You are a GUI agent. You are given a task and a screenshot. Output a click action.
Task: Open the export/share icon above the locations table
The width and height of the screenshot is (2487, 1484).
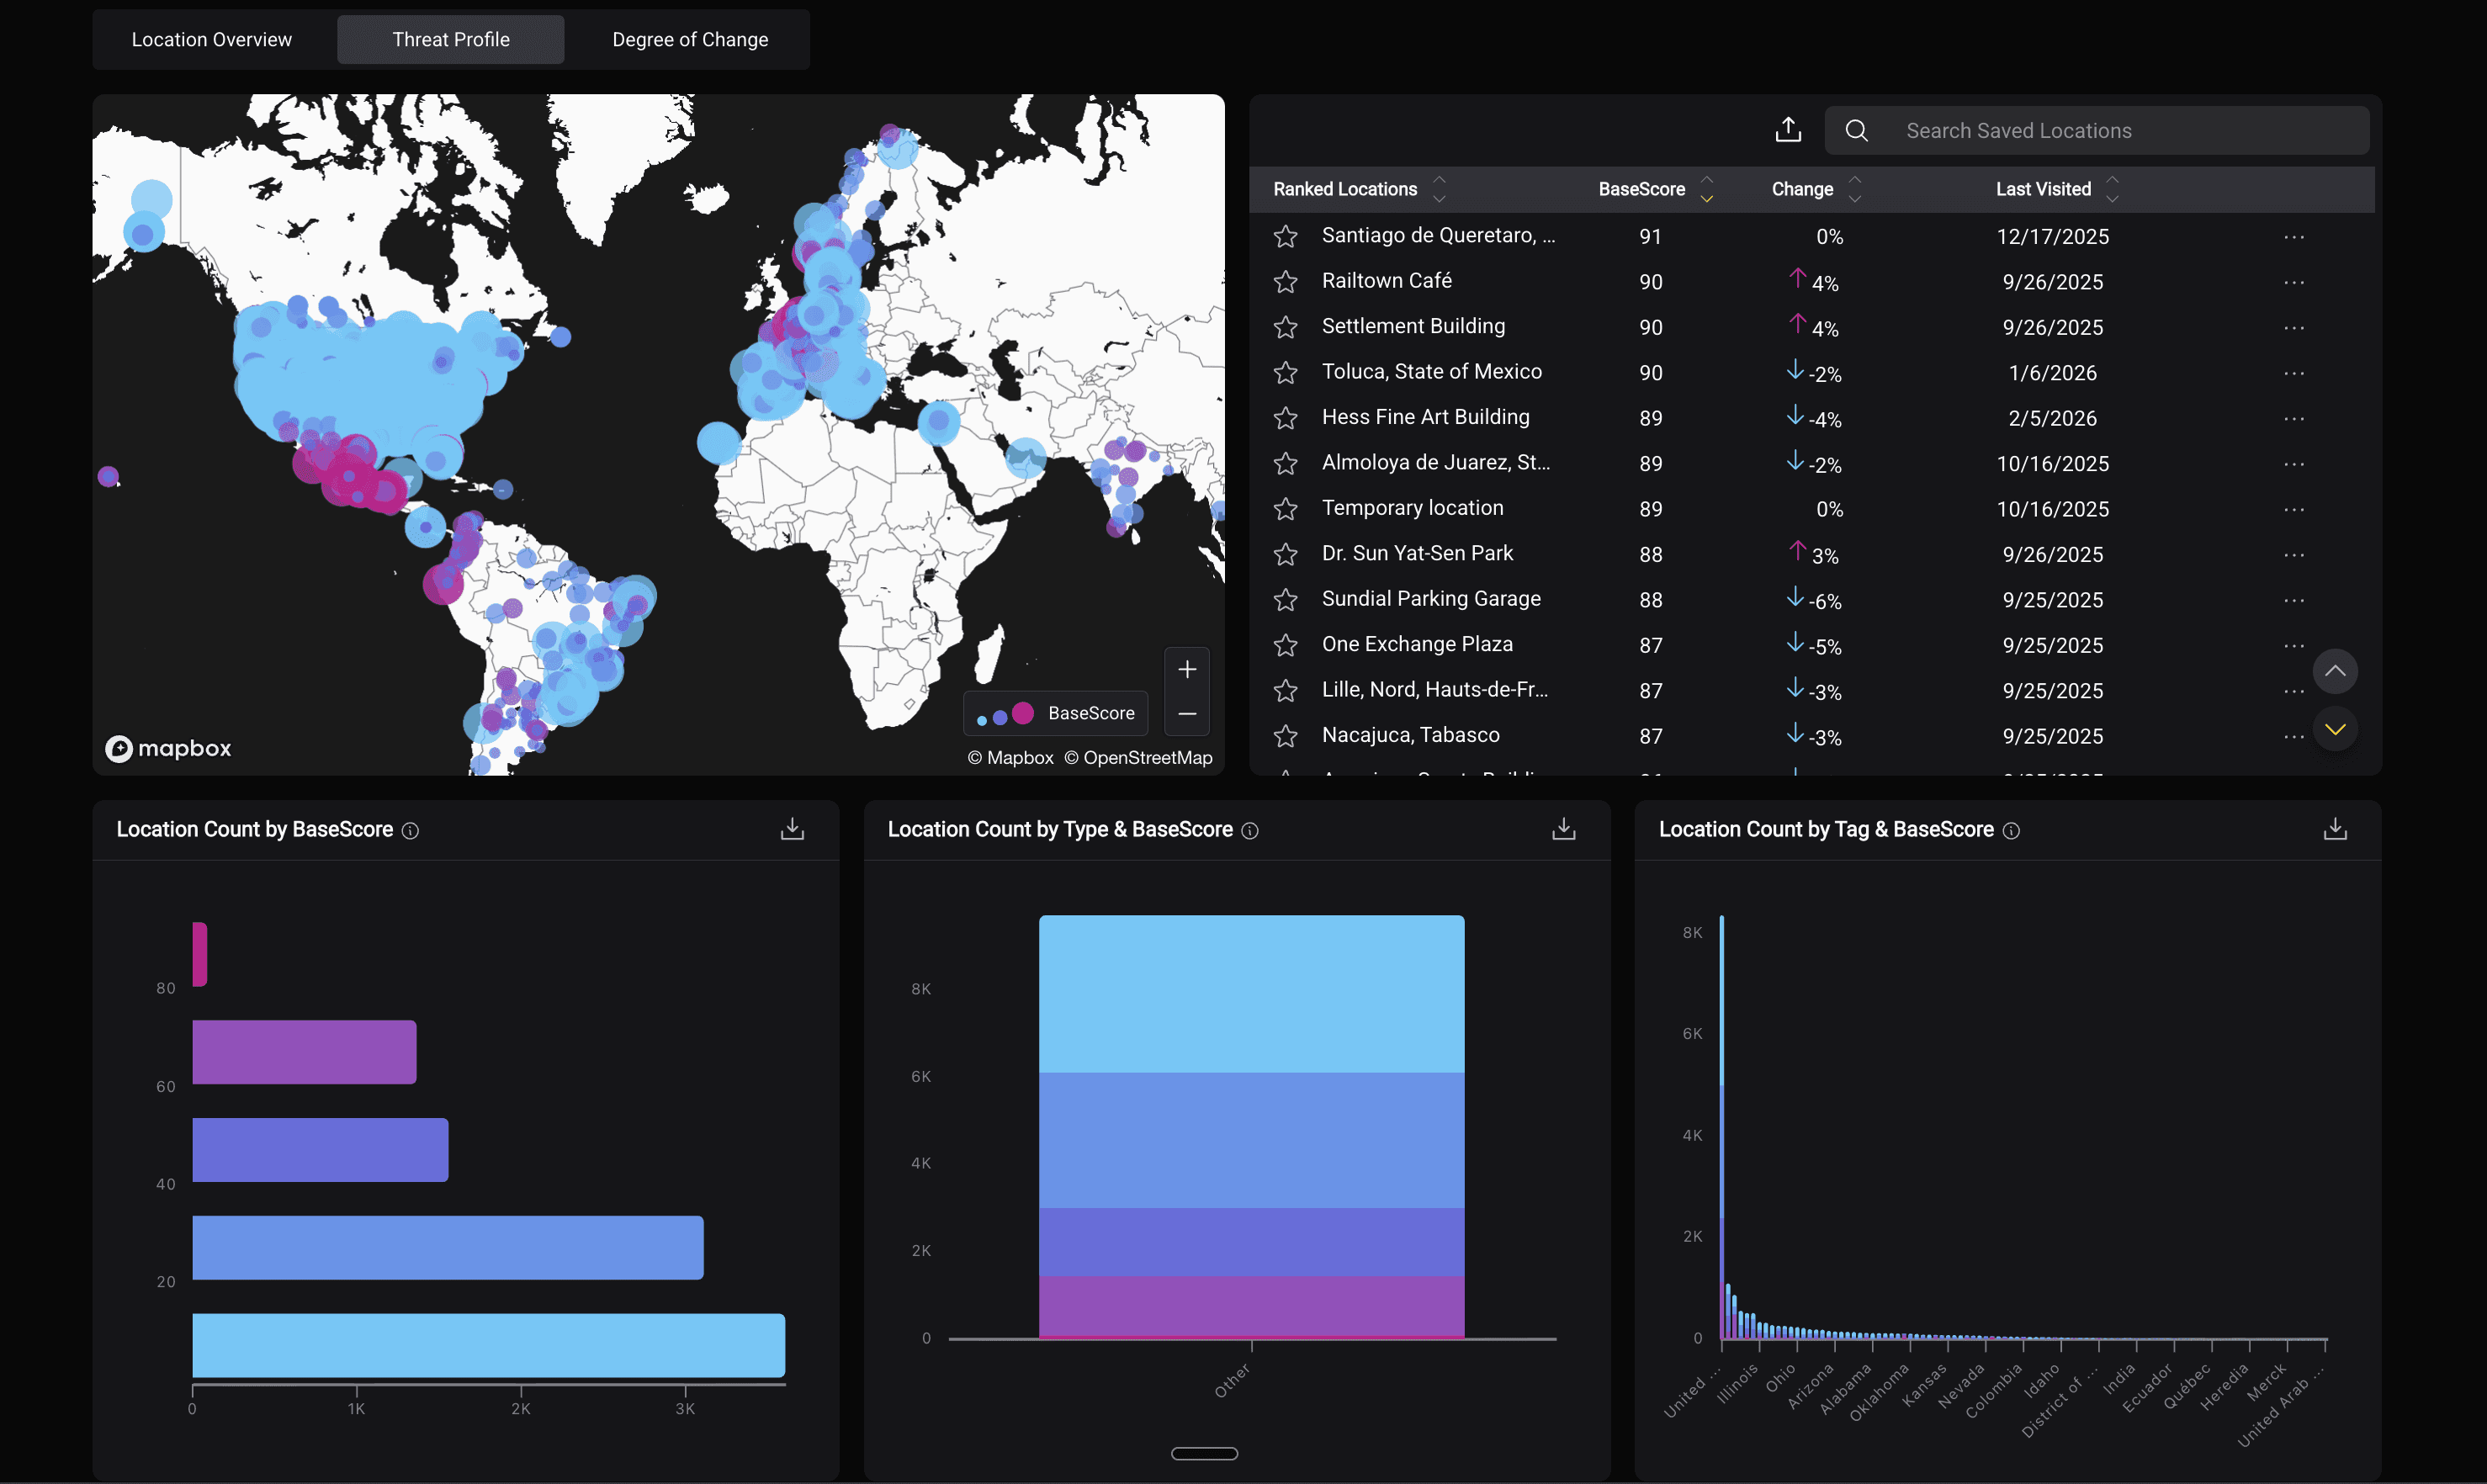[1788, 129]
